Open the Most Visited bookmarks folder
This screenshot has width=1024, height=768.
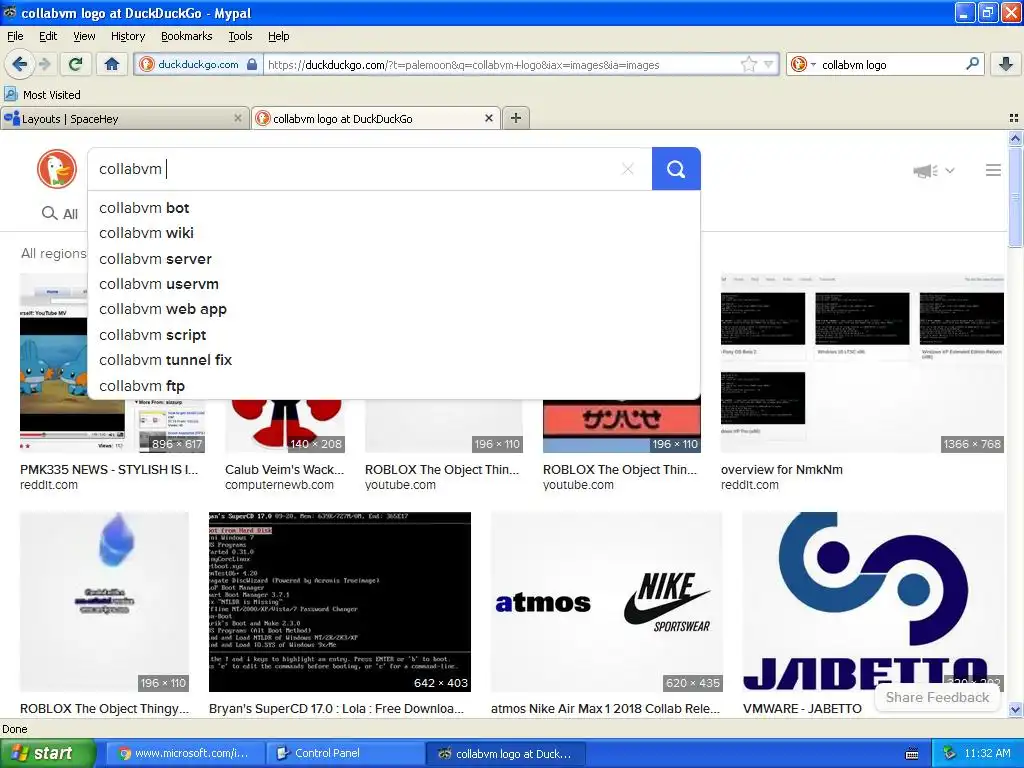(x=43, y=95)
